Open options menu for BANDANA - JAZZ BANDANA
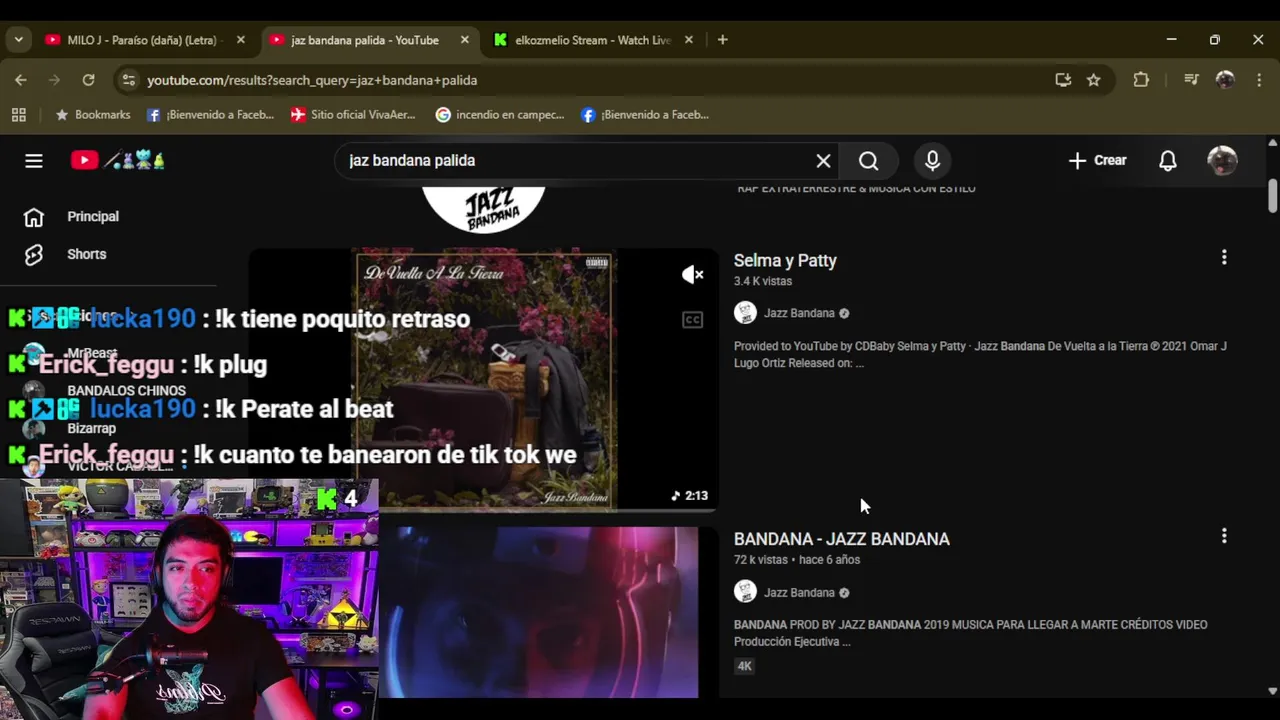Image resolution: width=1280 pixels, height=720 pixels. (1224, 536)
